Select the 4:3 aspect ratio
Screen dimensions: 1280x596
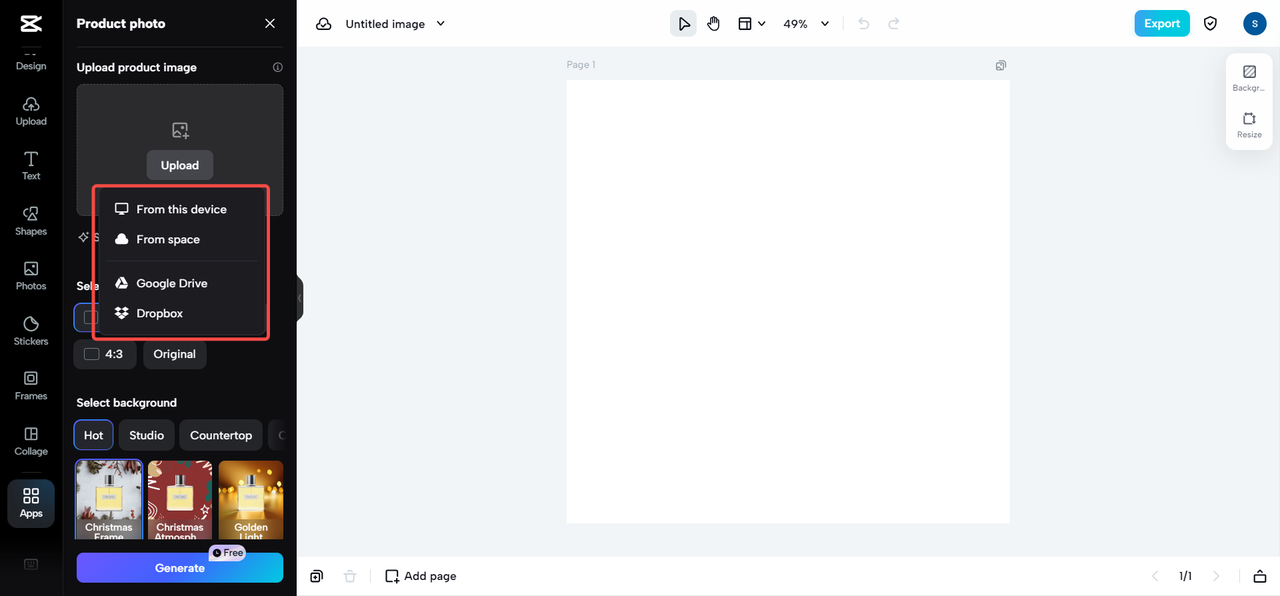[105, 354]
